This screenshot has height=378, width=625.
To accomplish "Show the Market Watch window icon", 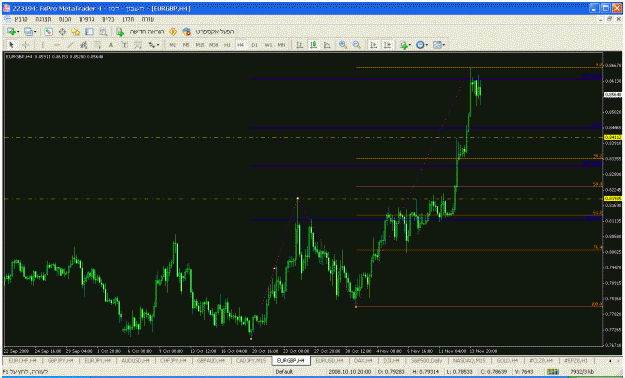I will [x=48, y=32].
